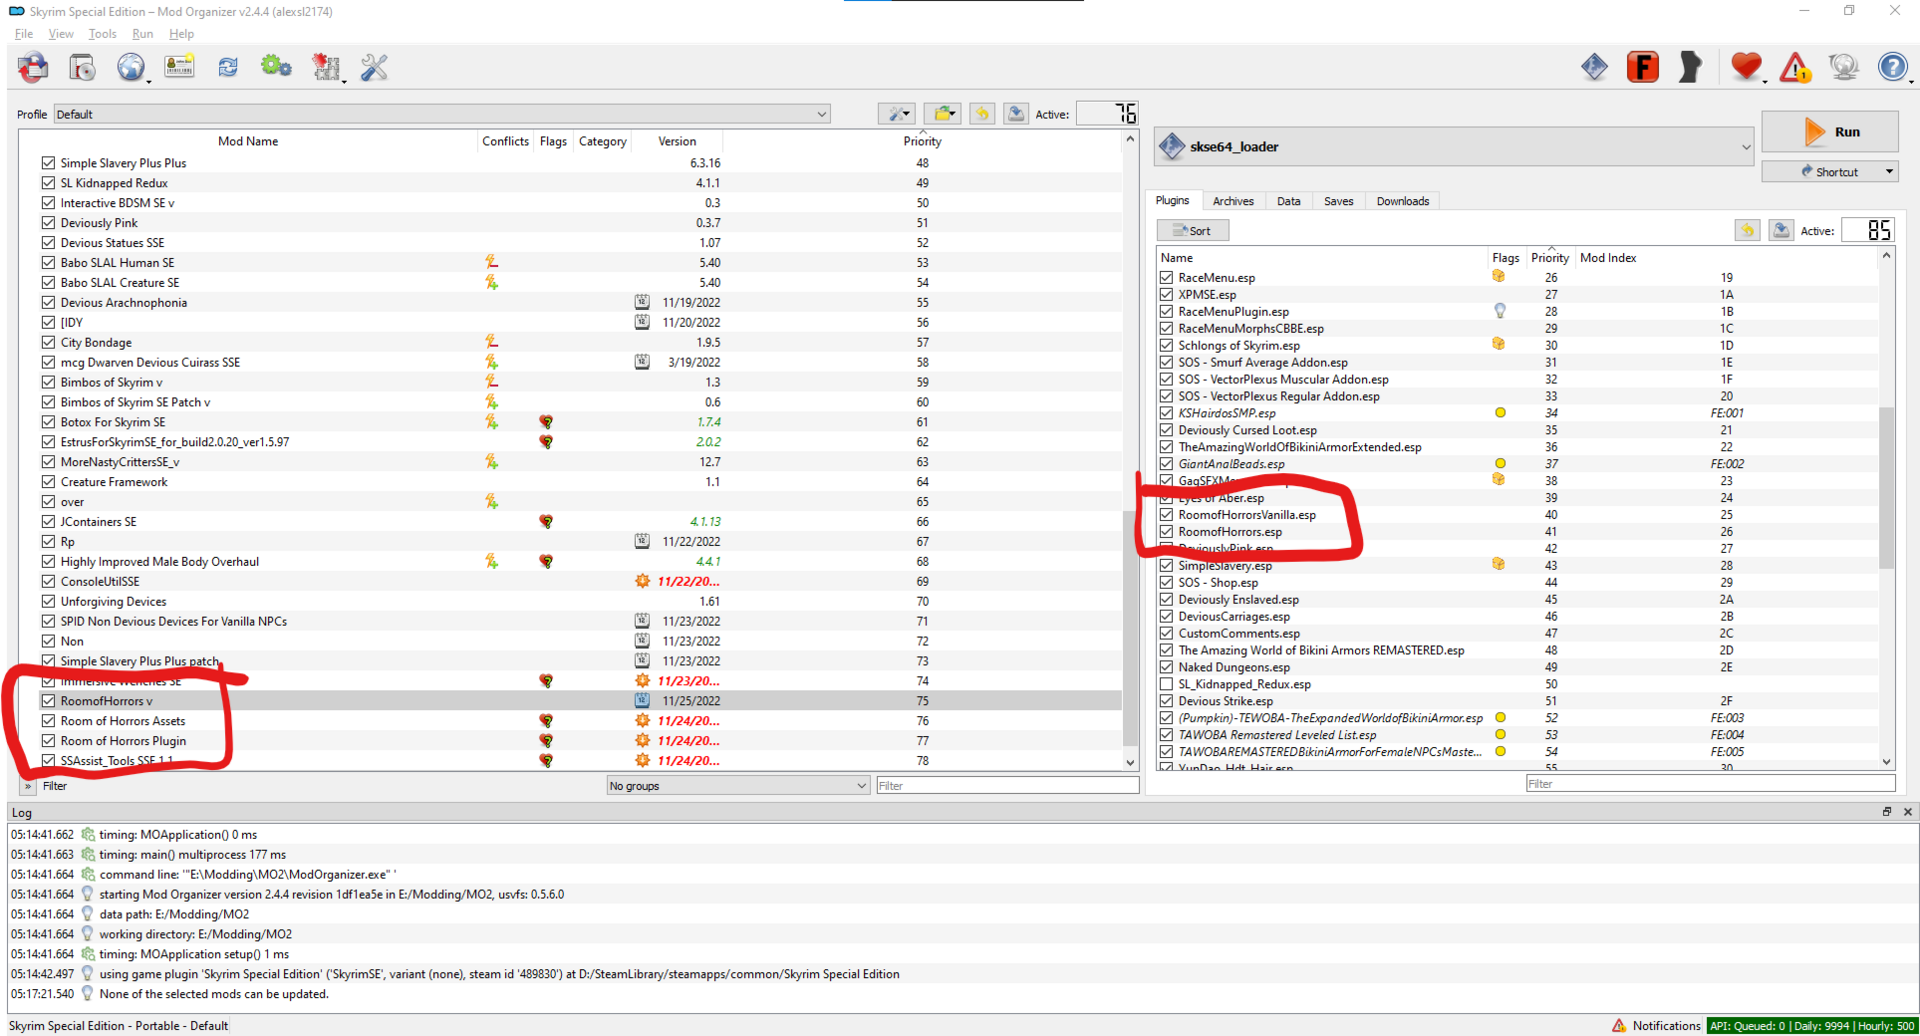Click the mod list create backup icon
Screen dimensions: 1920x1036
click(1016, 114)
